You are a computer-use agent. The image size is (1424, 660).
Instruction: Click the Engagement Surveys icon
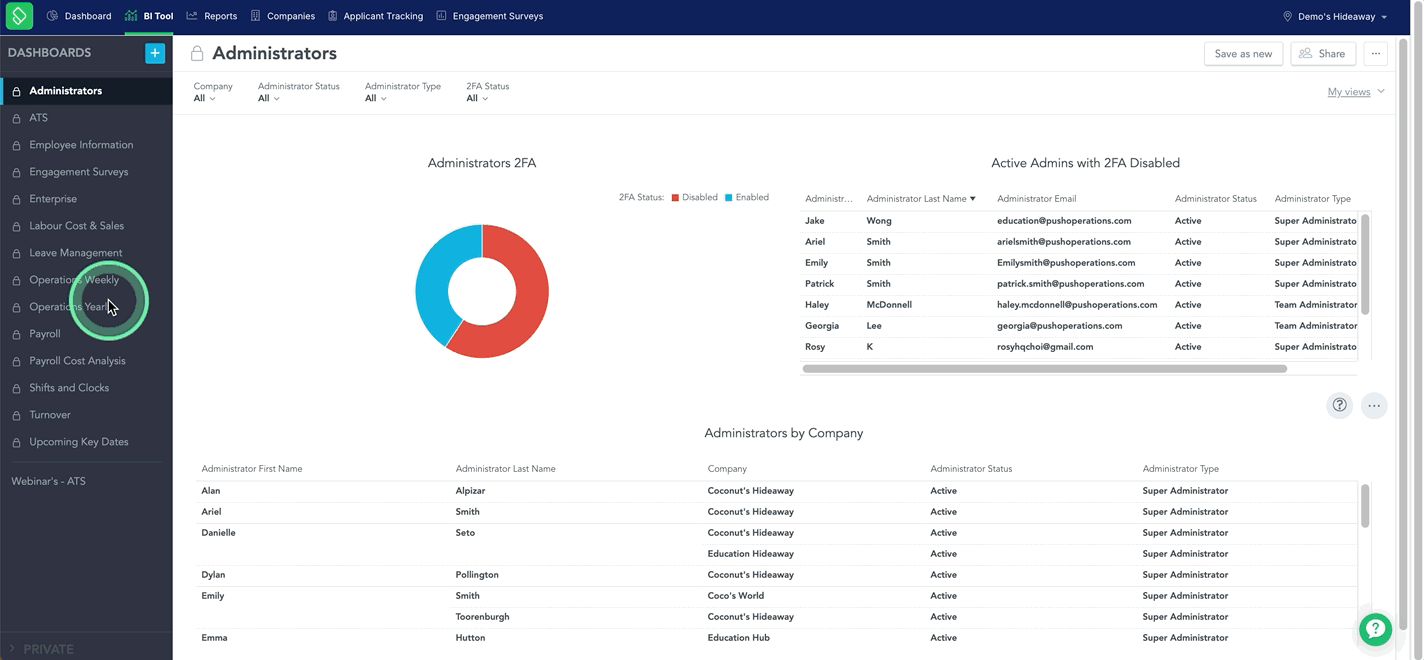click(x=441, y=16)
